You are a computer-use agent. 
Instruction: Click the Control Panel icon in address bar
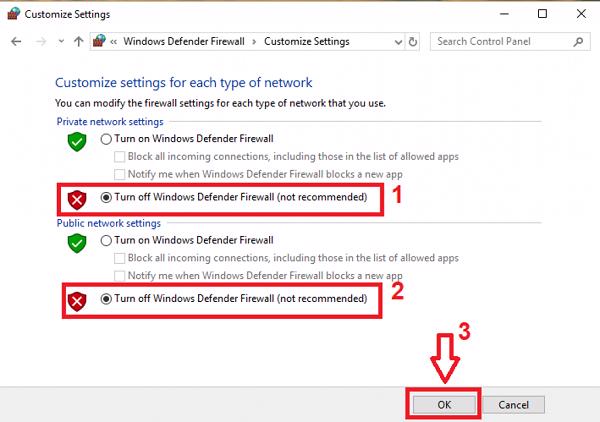100,42
